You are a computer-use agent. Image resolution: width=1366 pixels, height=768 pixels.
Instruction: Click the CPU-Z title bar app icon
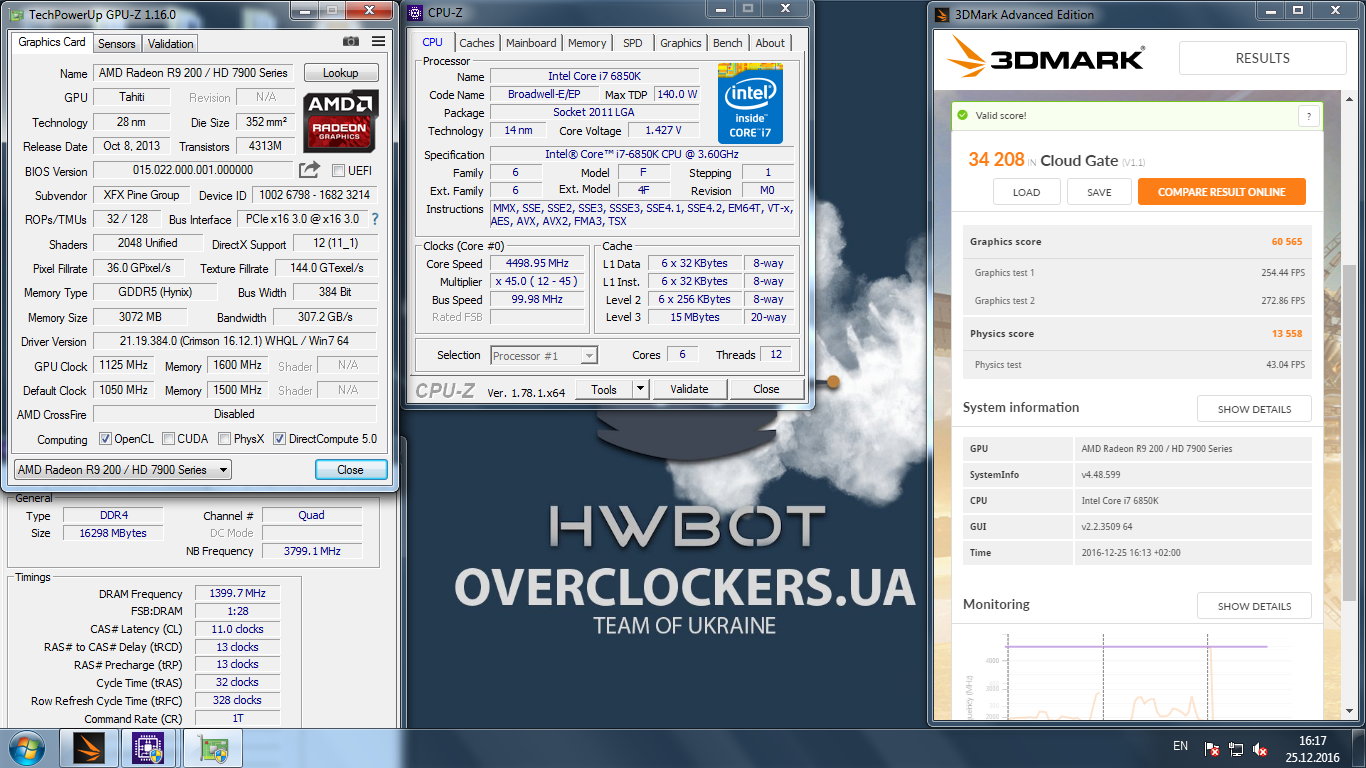417,13
